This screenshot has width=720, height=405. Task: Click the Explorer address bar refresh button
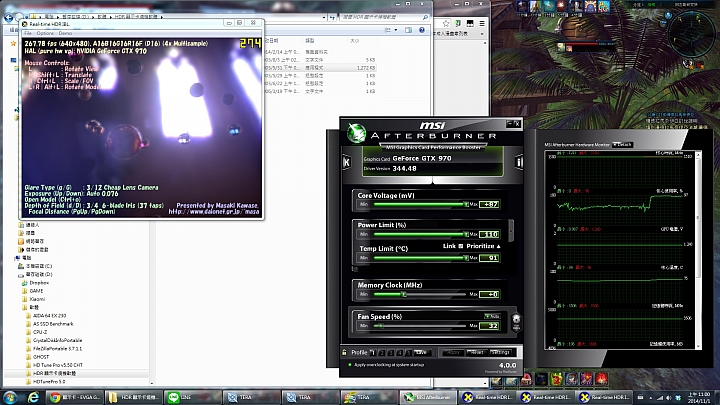332,17
